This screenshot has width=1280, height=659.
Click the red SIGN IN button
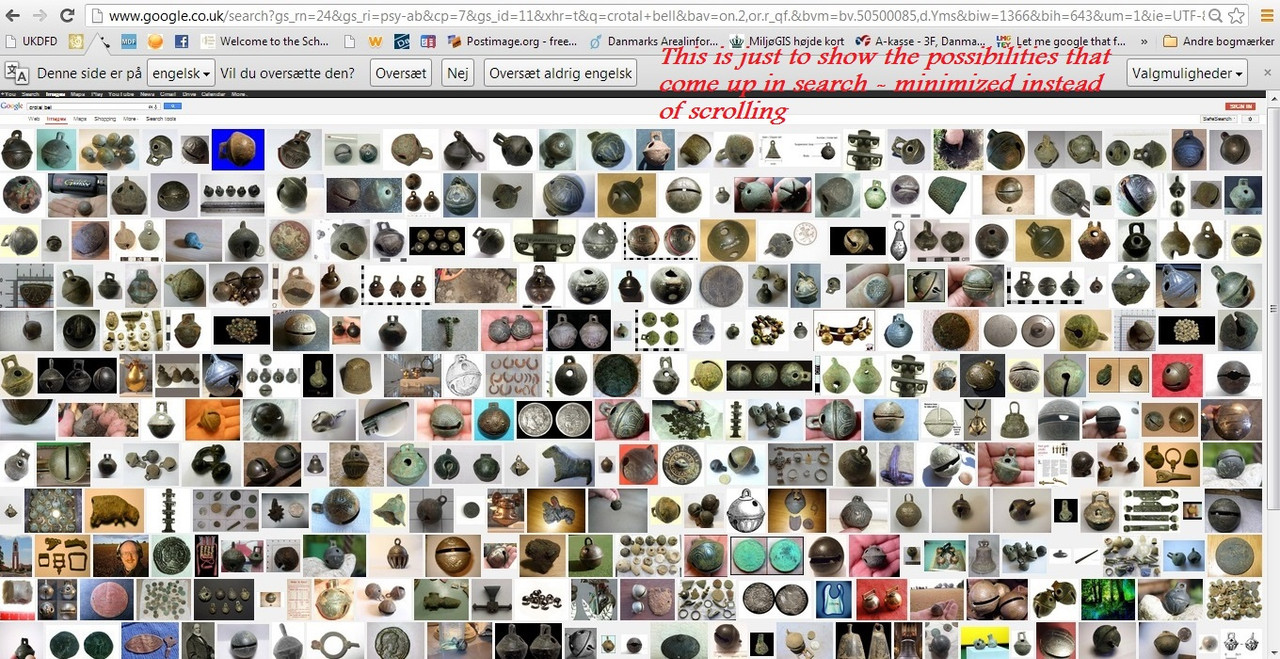coord(1240,106)
